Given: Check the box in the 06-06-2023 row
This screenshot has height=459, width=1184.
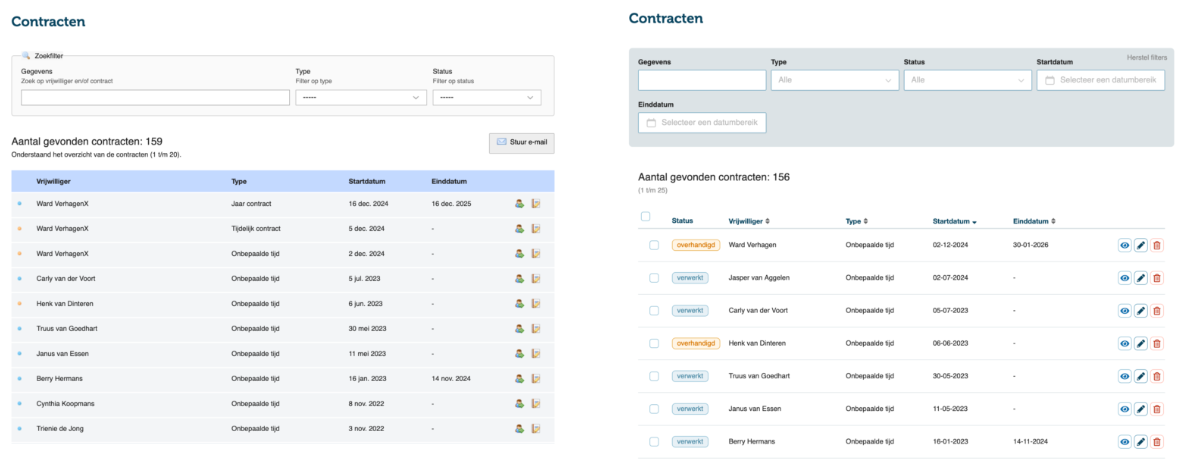Looking at the screenshot, I should click(654, 343).
